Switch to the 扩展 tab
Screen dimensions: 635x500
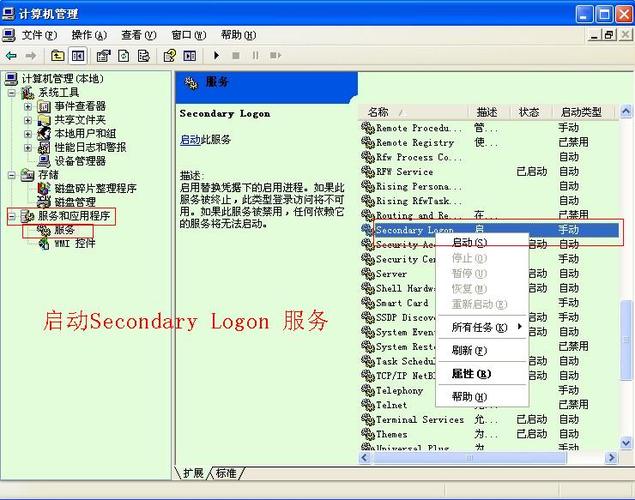193,473
